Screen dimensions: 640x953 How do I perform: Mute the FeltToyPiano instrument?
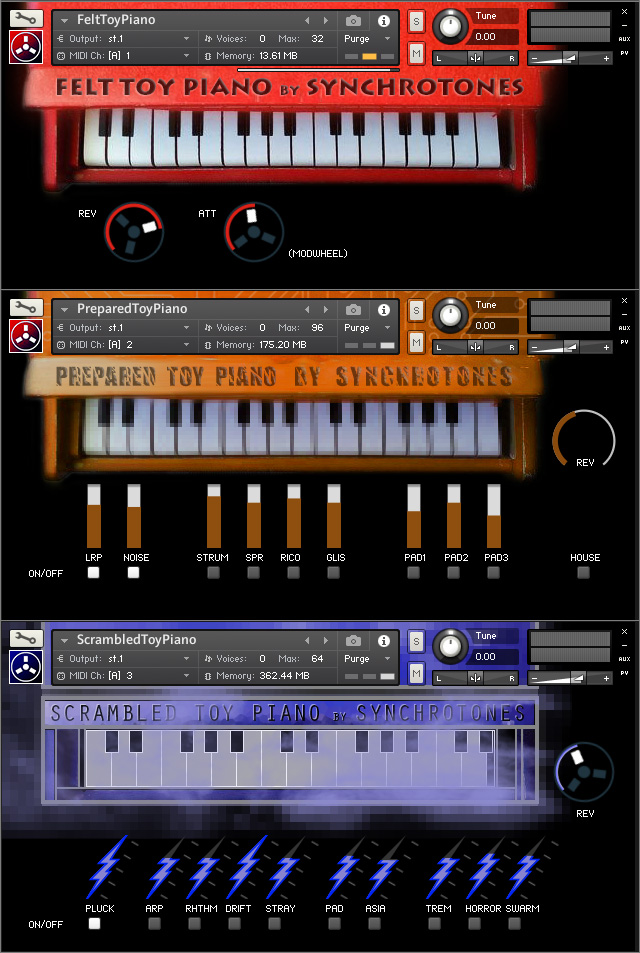(416, 53)
